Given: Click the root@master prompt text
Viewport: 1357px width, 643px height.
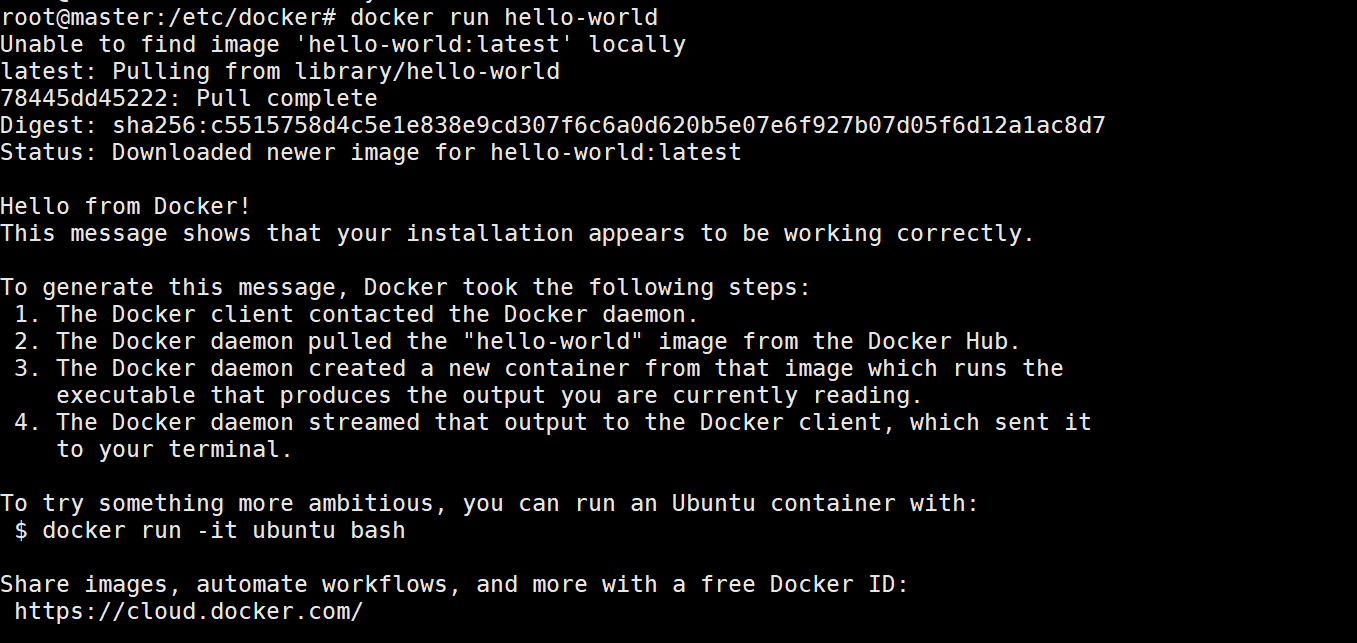Looking at the screenshot, I should click(168, 17).
